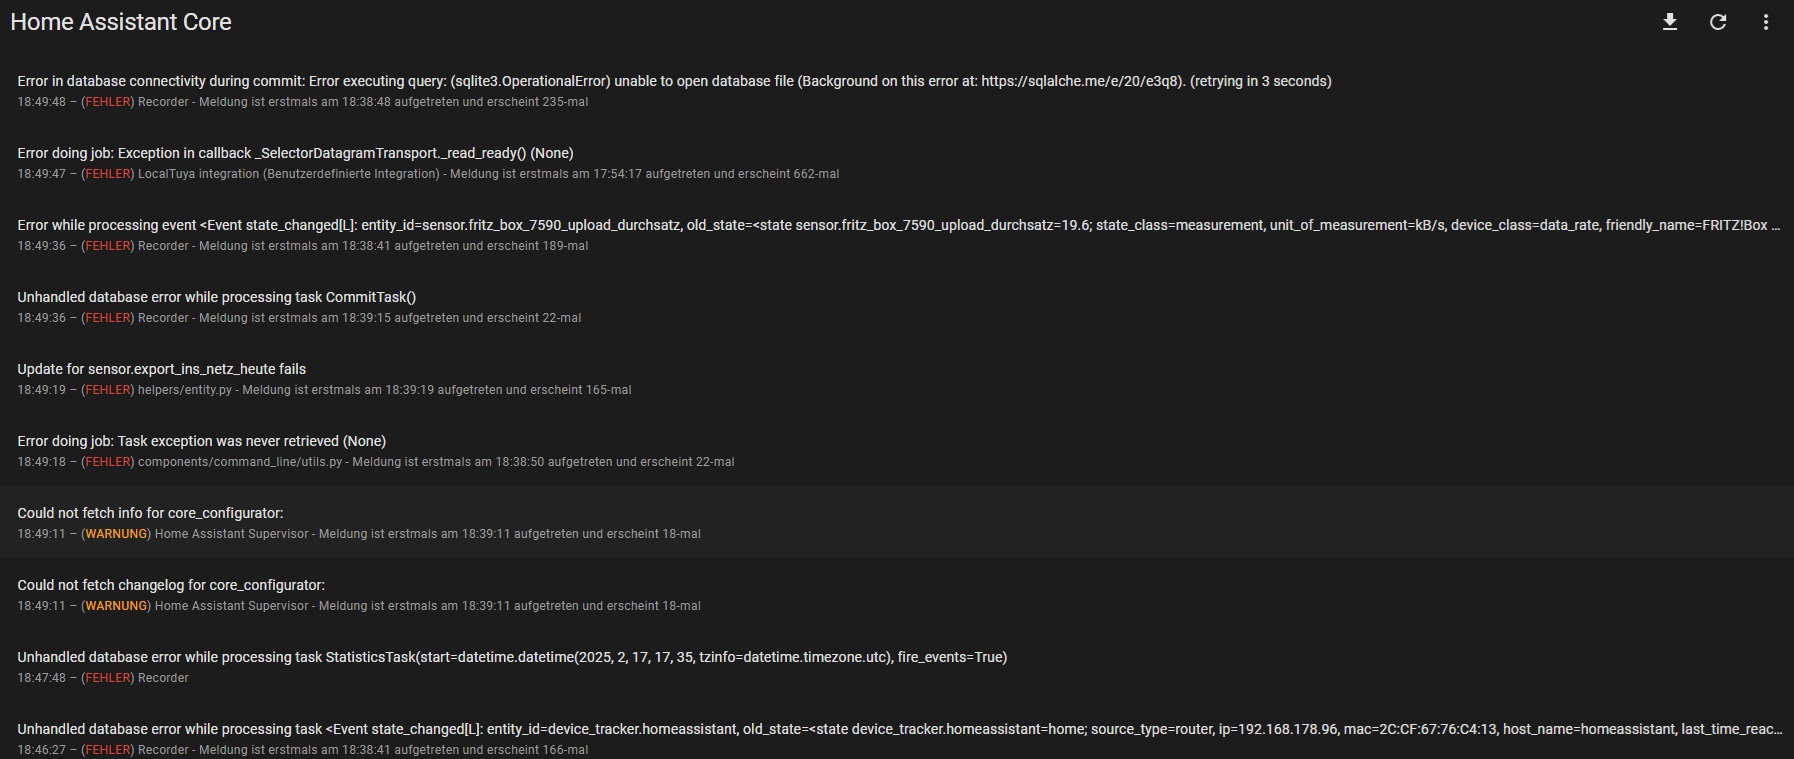Click the helpers/entity.py source text
Screen dimensions: 1794x759
point(184,390)
